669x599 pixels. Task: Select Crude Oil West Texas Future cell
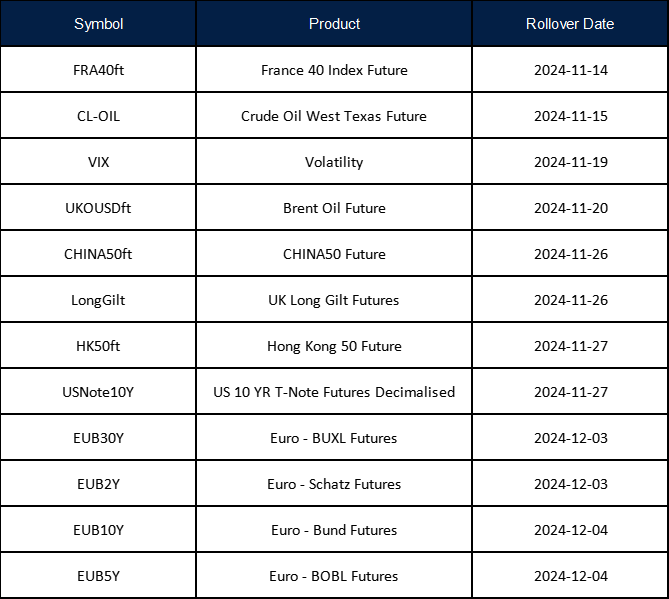(x=334, y=116)
